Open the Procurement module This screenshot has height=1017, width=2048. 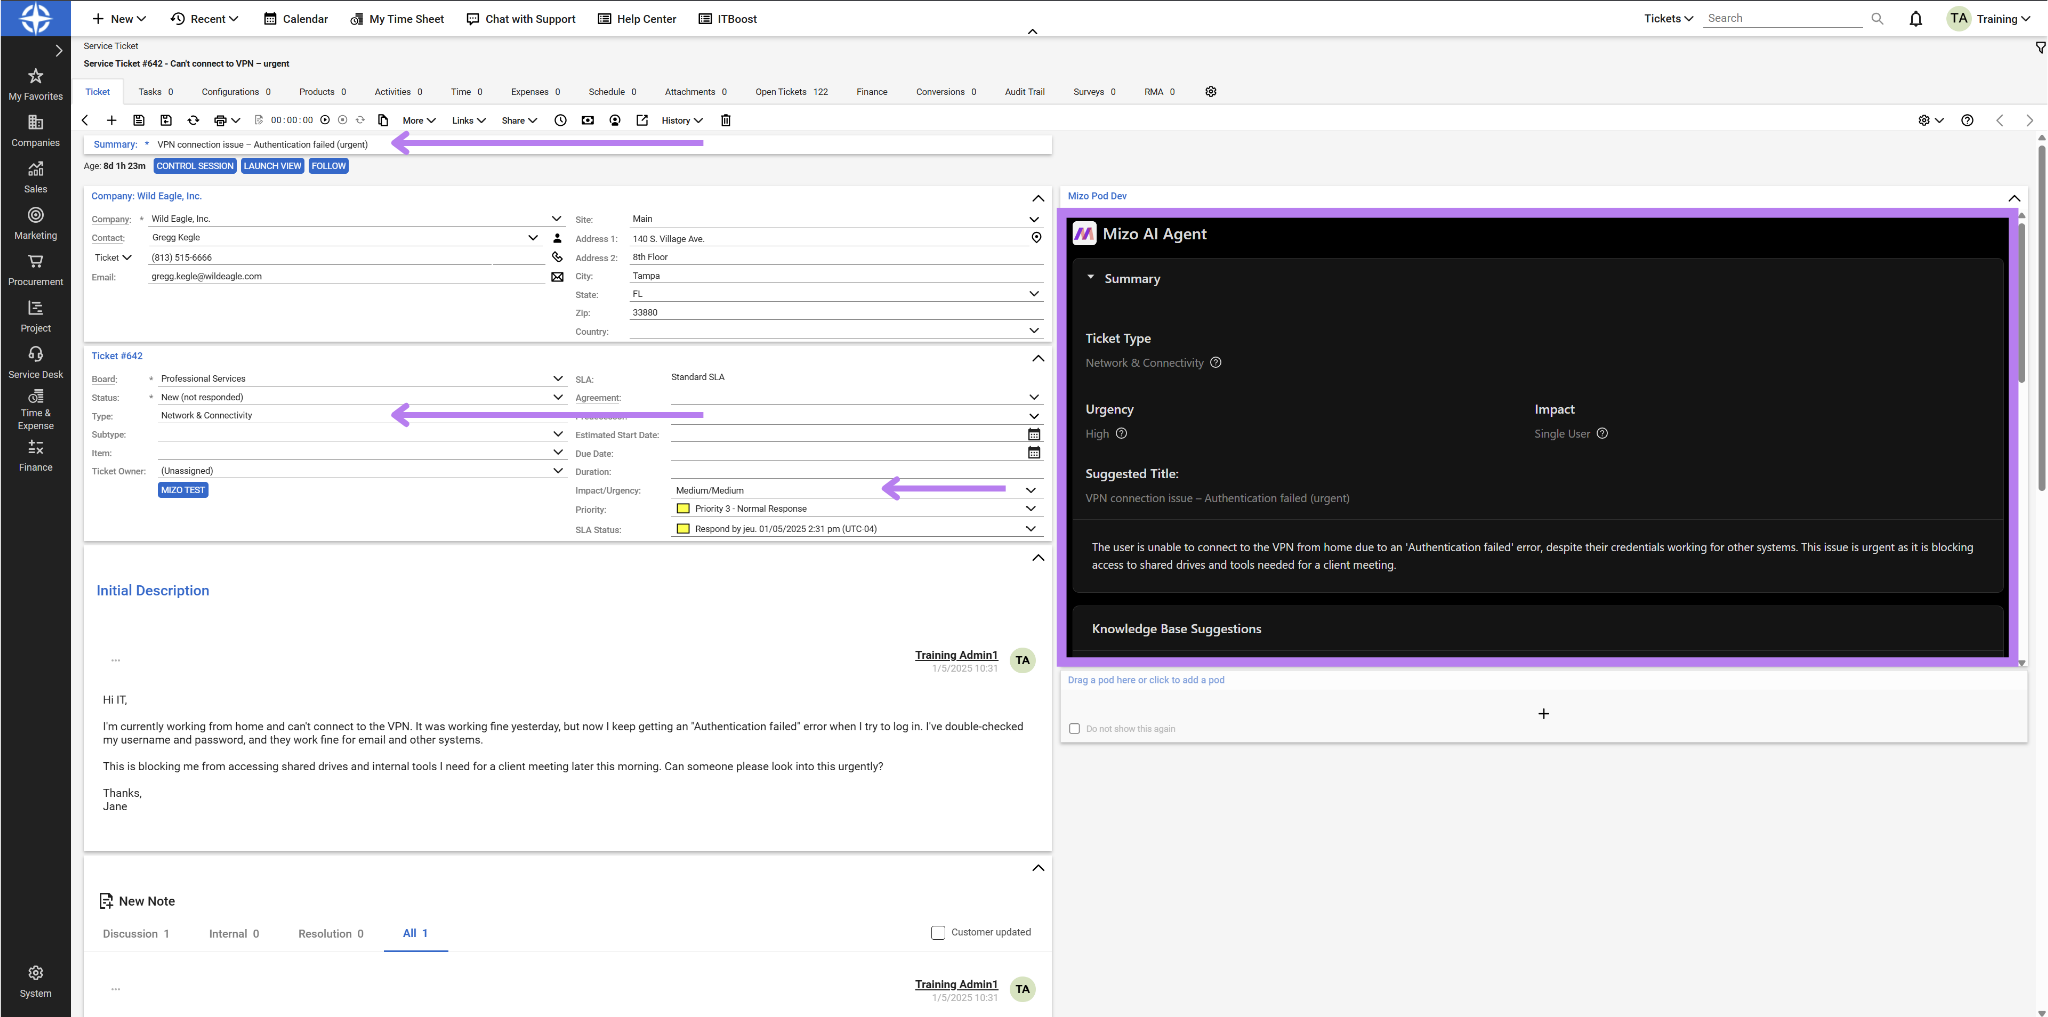pos(35,270)
